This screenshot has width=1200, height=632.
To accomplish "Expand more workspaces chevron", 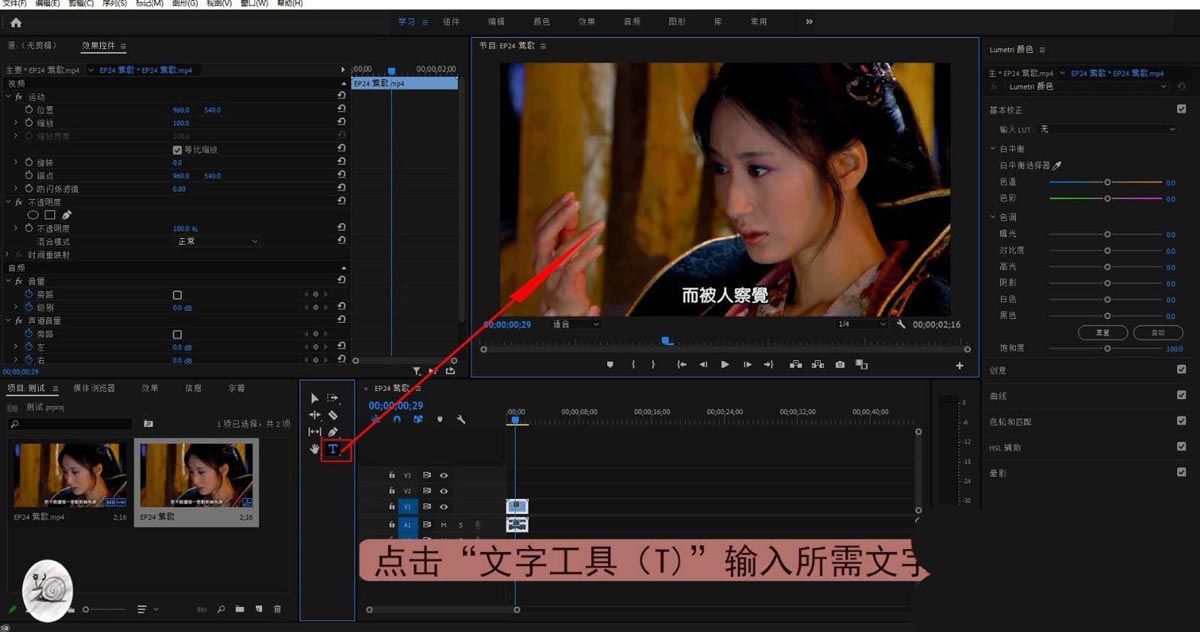I will click(x=808, y=21).
